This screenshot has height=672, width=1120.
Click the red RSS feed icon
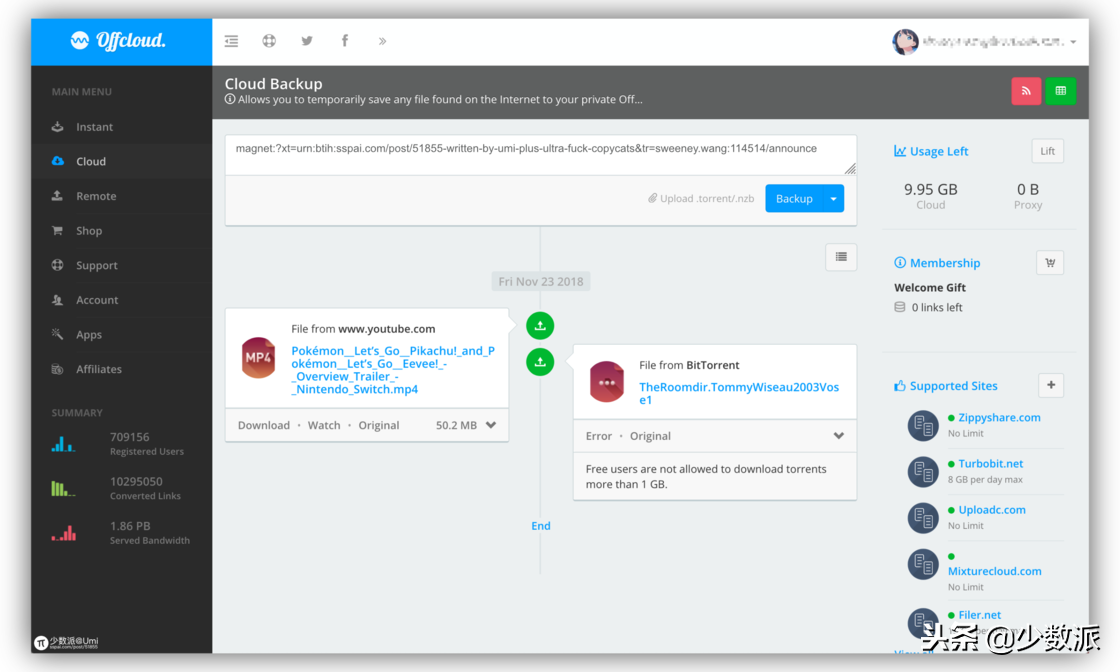pyautogui.click(x=1026, y=91)
